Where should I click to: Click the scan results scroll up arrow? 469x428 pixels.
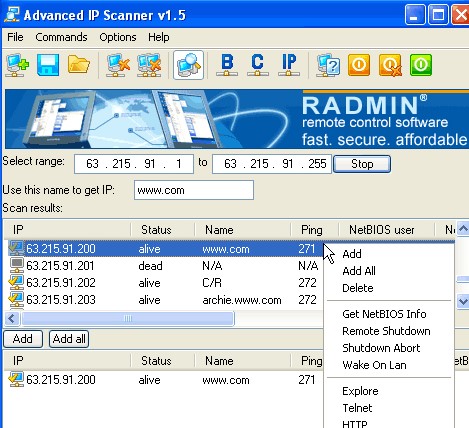[x=463, y=229]
